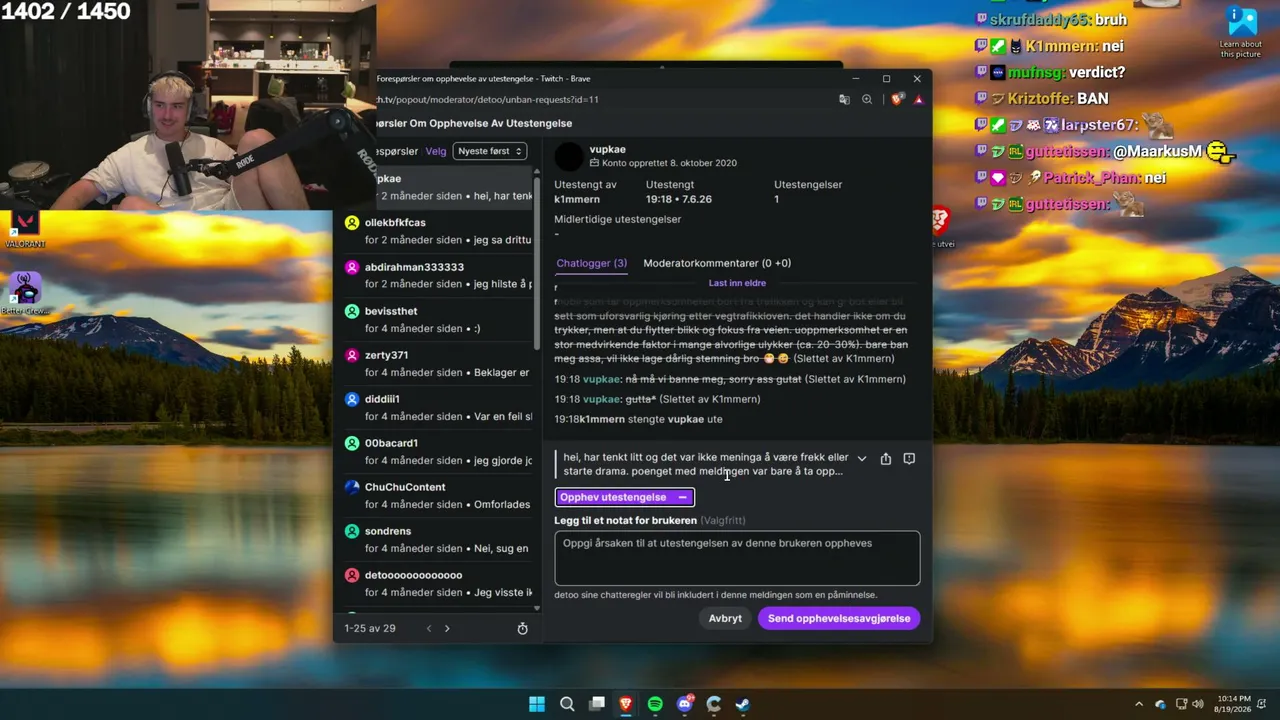Click the network icon in system tray
Viewport: 1280px width, 720px height.
(1181, 704)
